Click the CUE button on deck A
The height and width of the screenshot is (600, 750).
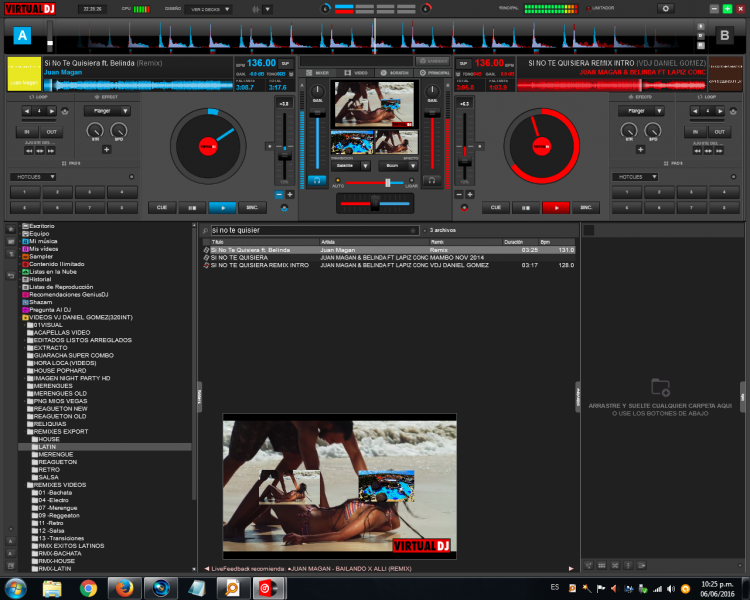162,208
